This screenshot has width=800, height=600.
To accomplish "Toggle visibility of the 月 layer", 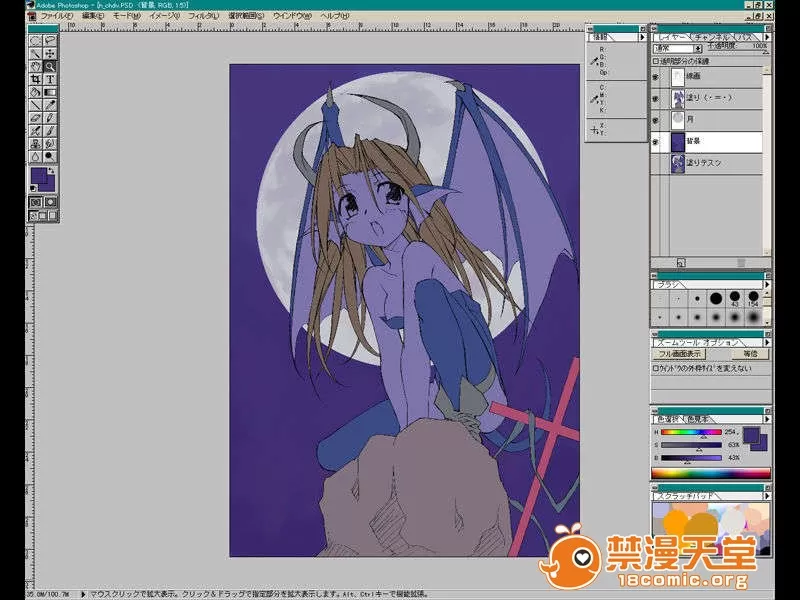I will point(656,119).
